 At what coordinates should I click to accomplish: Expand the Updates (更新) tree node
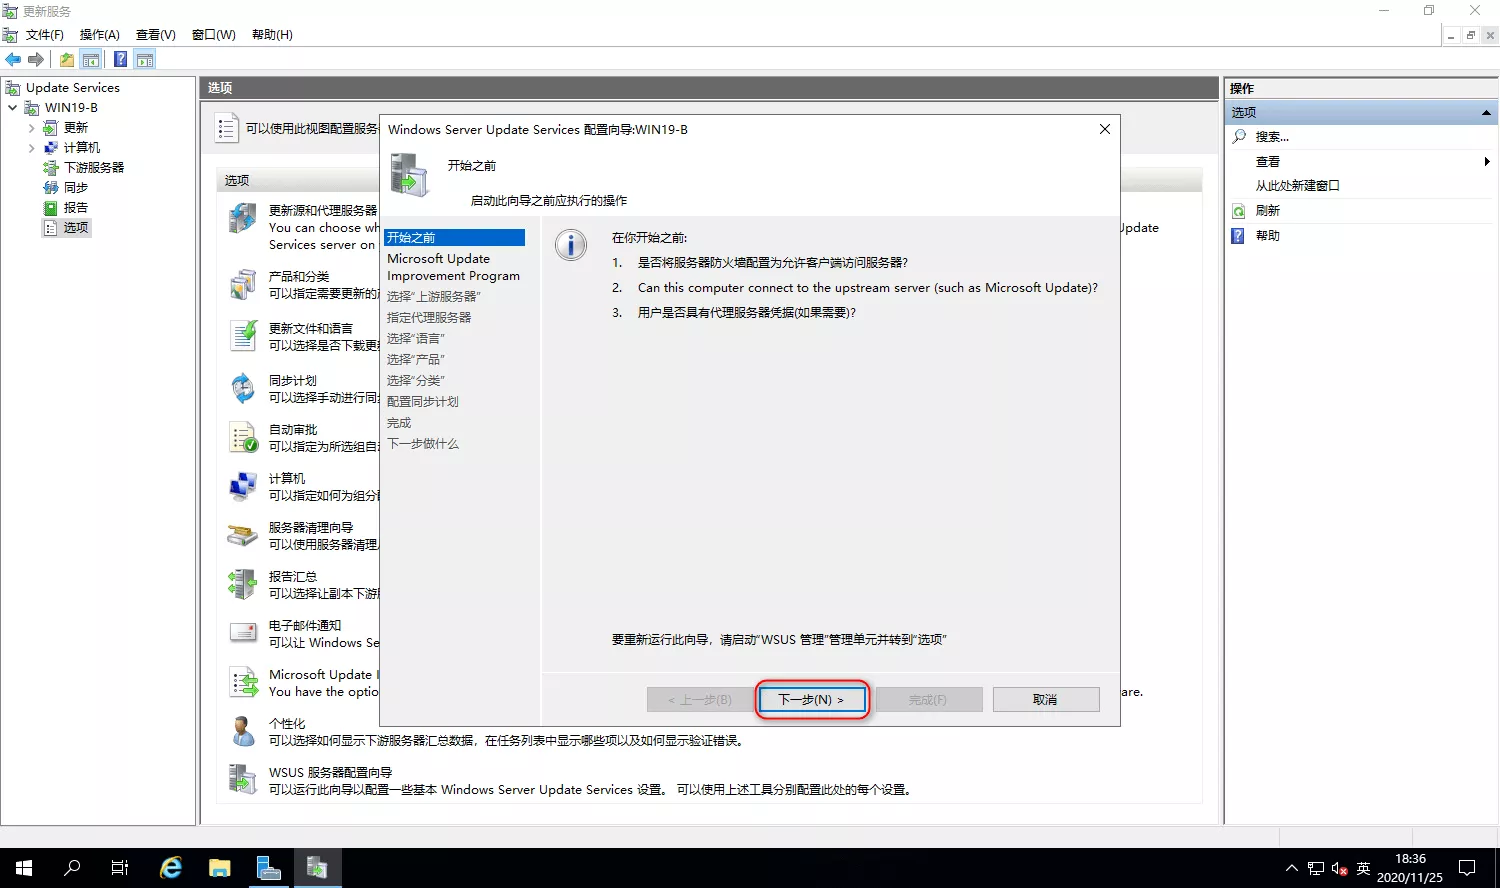[31, 128]
